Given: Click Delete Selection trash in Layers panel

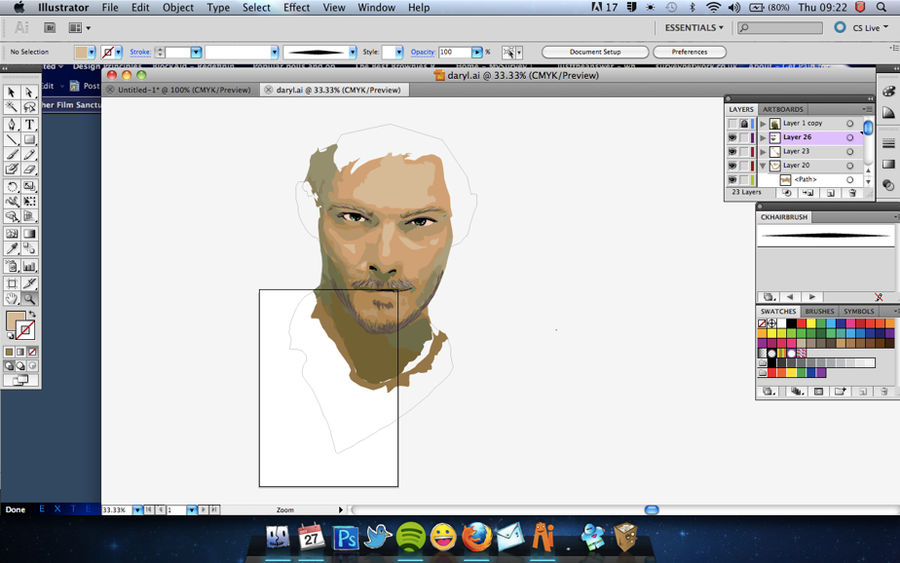Looking at the screenshot, I should pyautogui.click(x=852, y=193).
